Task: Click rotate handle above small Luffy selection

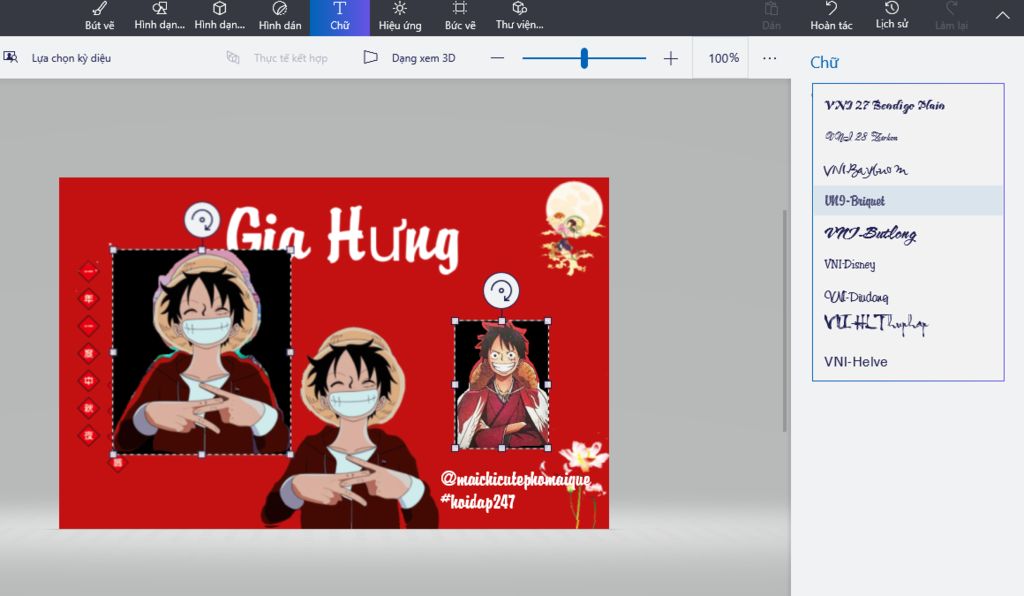Action: (x=502, y=290)
